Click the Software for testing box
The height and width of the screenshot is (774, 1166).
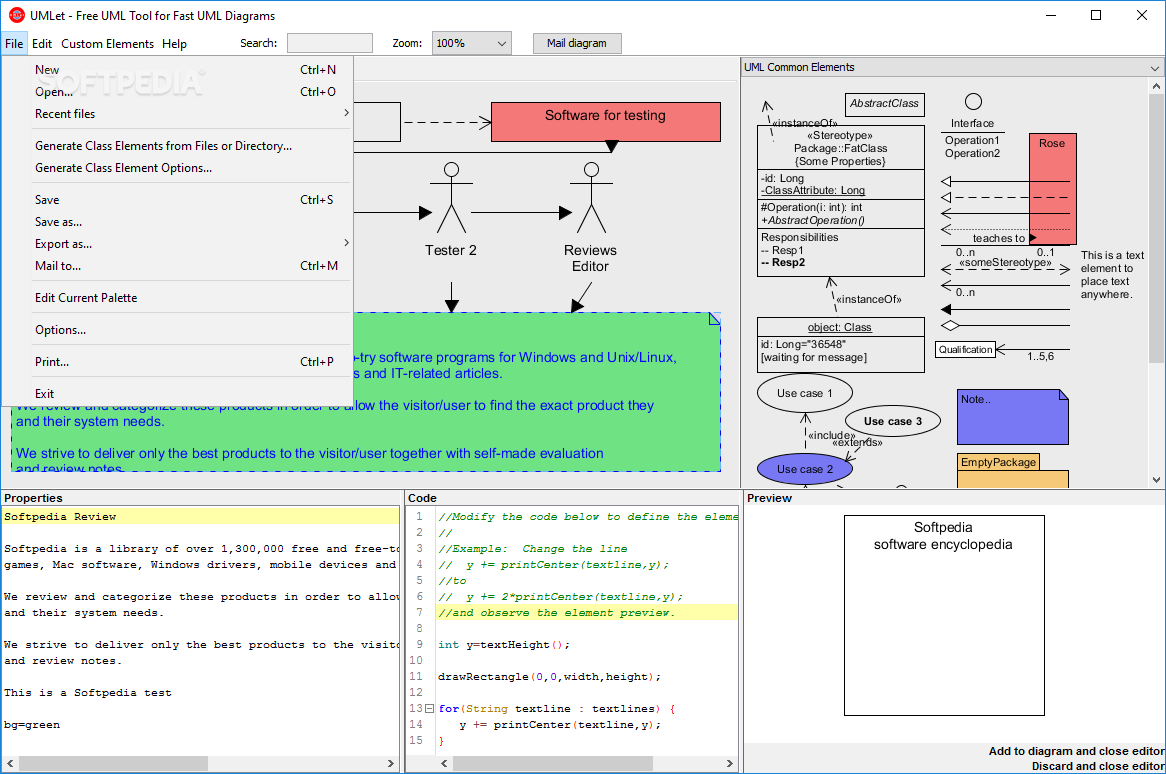[605, 122]
